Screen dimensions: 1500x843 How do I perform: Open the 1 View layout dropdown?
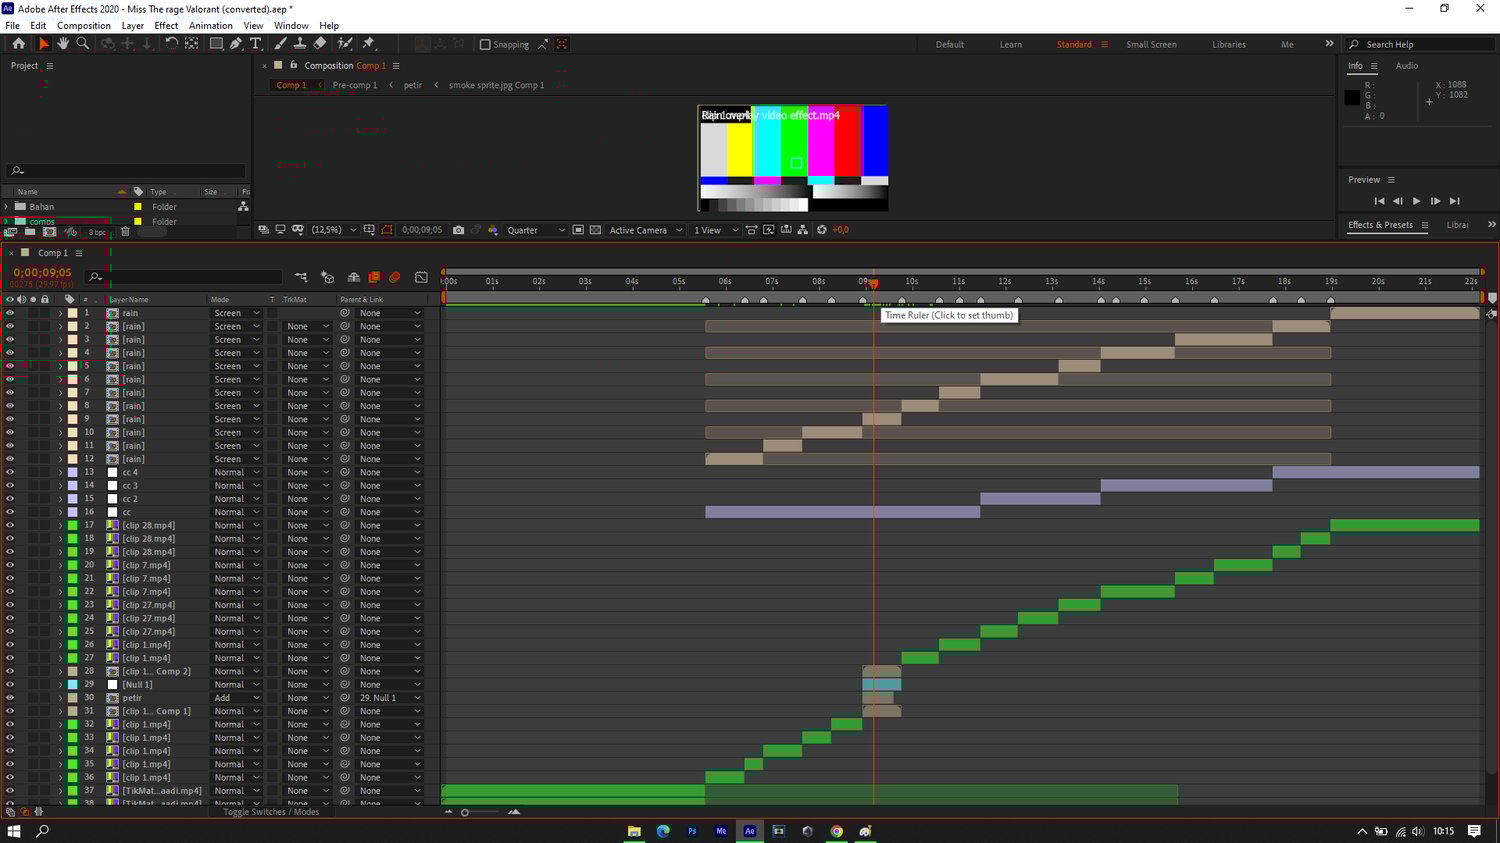coord(716,230)
